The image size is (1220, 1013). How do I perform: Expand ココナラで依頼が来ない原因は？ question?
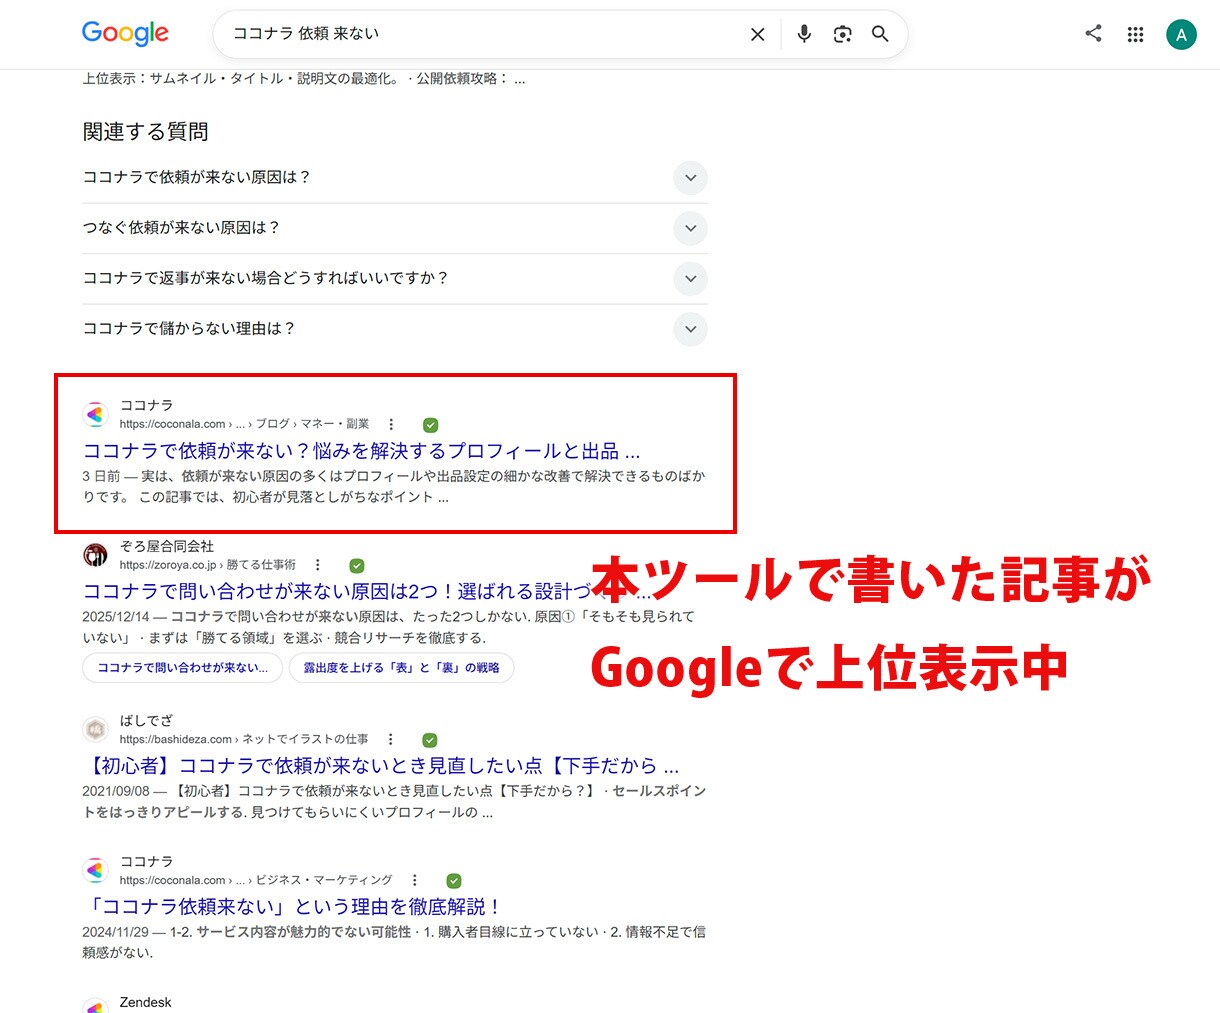(x=395, y=178)
